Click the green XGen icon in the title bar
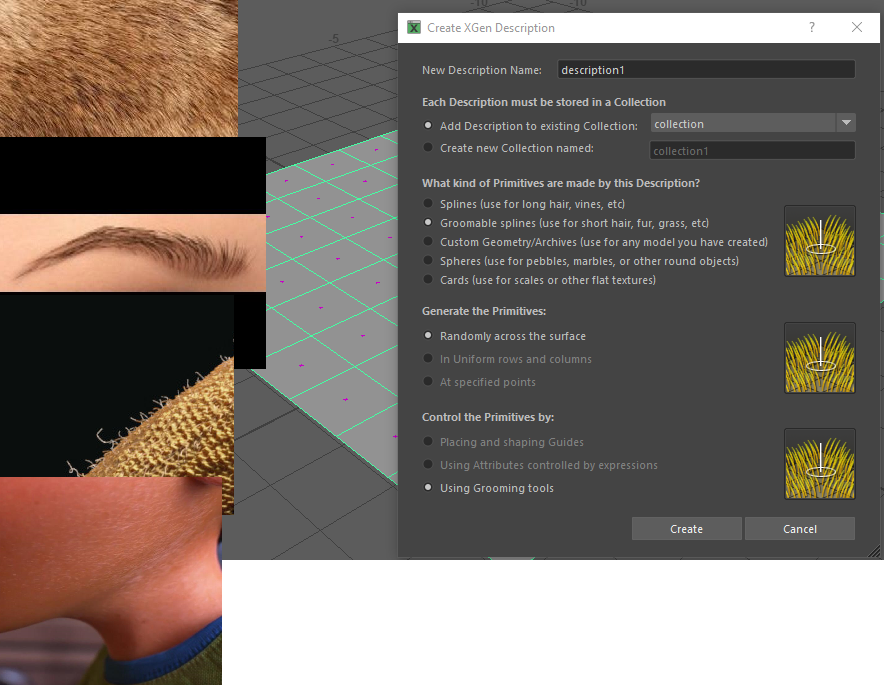Screen dimensions: 885x685 pos(413,27)
